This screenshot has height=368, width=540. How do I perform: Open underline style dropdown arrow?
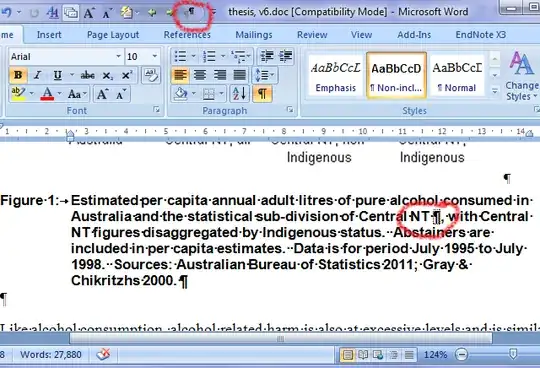[72, 75]
